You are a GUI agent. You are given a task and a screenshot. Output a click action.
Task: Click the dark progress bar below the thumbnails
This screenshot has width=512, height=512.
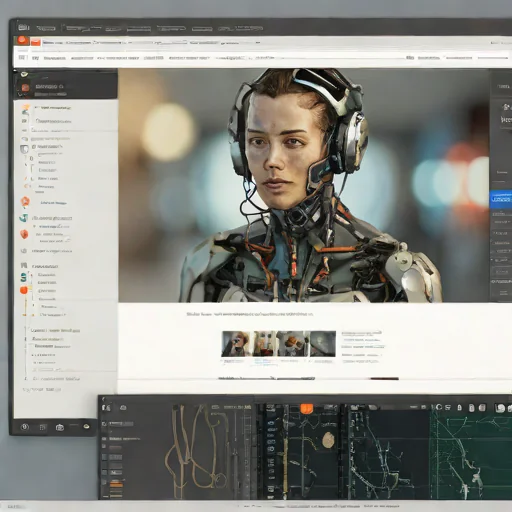(266, 378)
